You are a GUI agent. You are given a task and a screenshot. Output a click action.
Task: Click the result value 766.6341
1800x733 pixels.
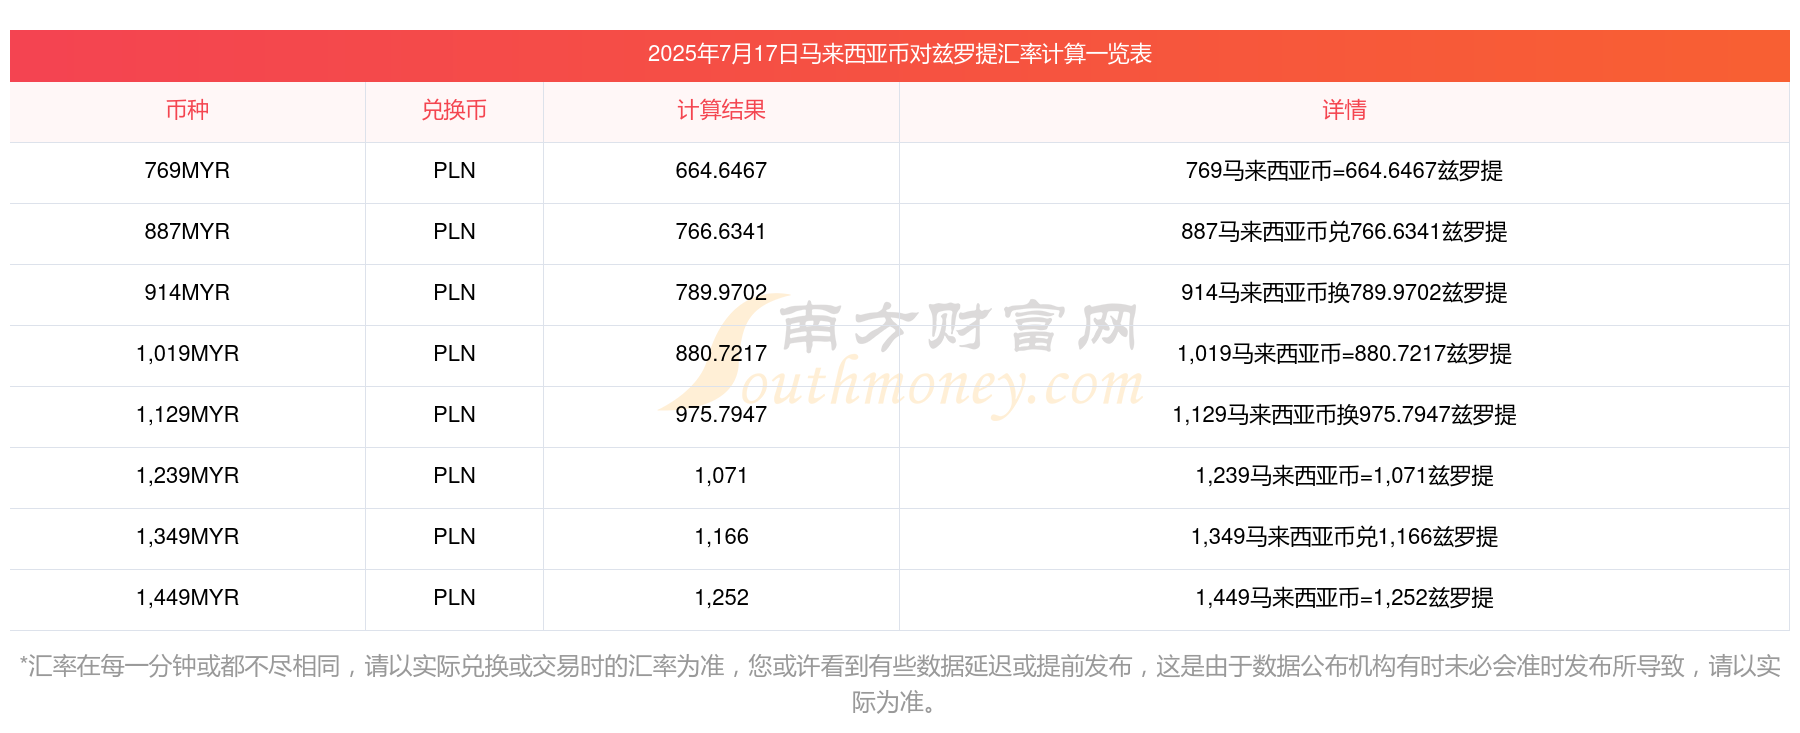(x=721, y=232)
